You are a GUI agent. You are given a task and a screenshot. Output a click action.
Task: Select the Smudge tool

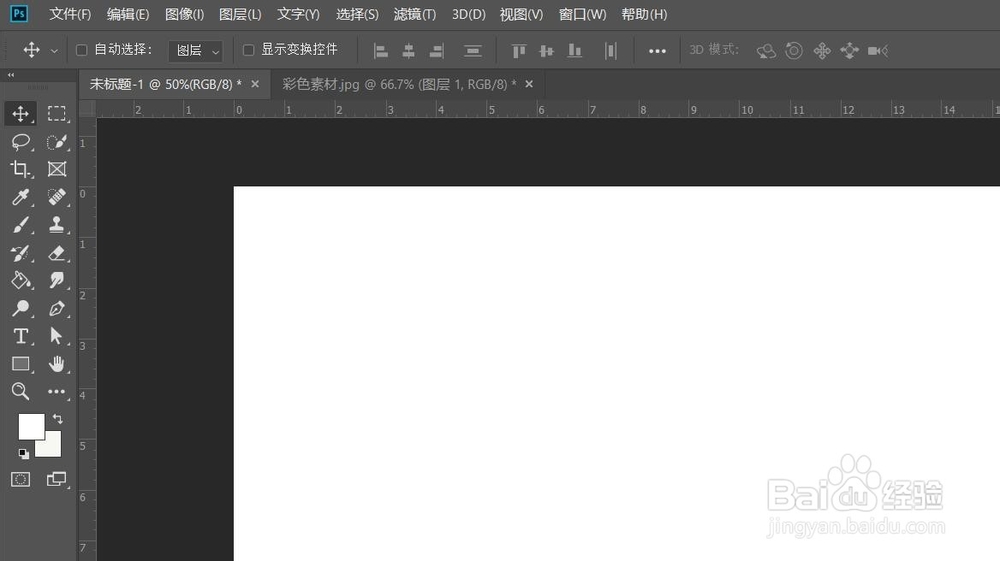[x=57, y=280]
